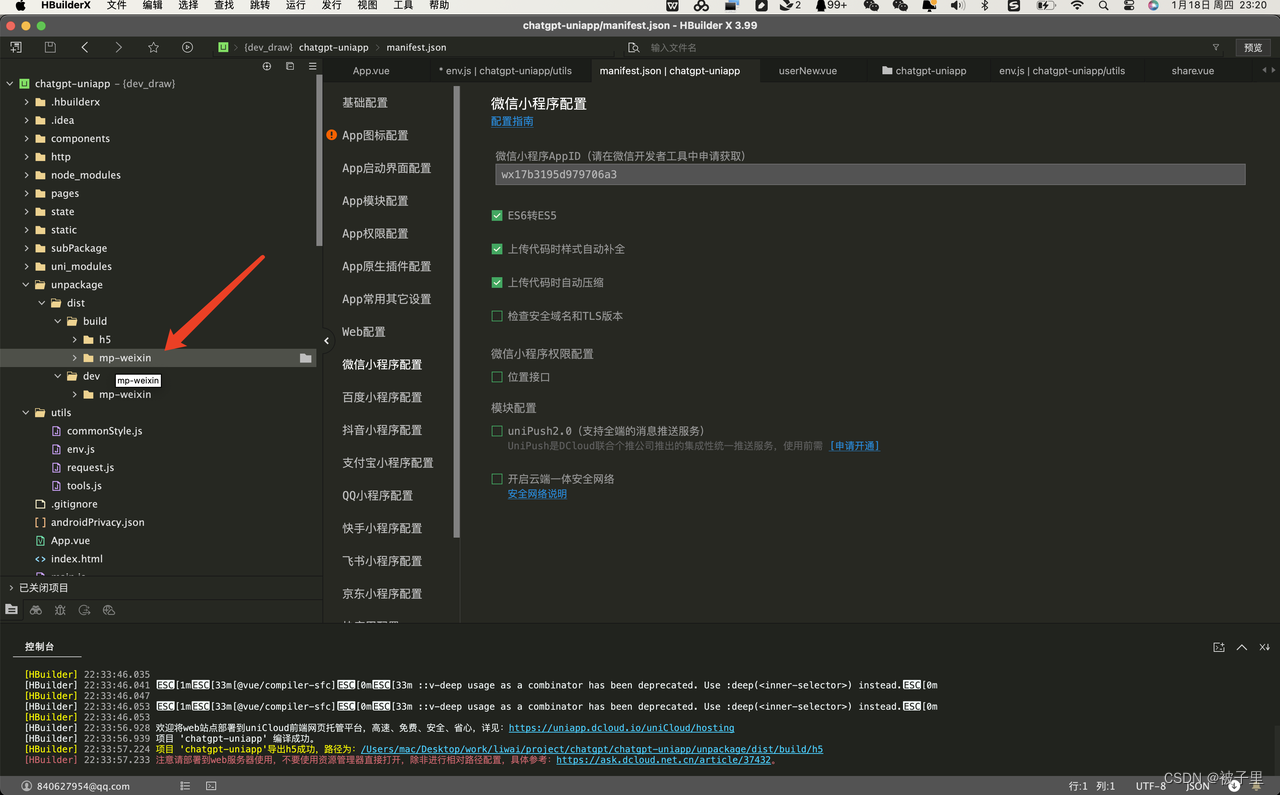Open the uniapp.dcloud.io hosting link in console
This screenshot has height=795, width=1280.
tap(621, 728)
